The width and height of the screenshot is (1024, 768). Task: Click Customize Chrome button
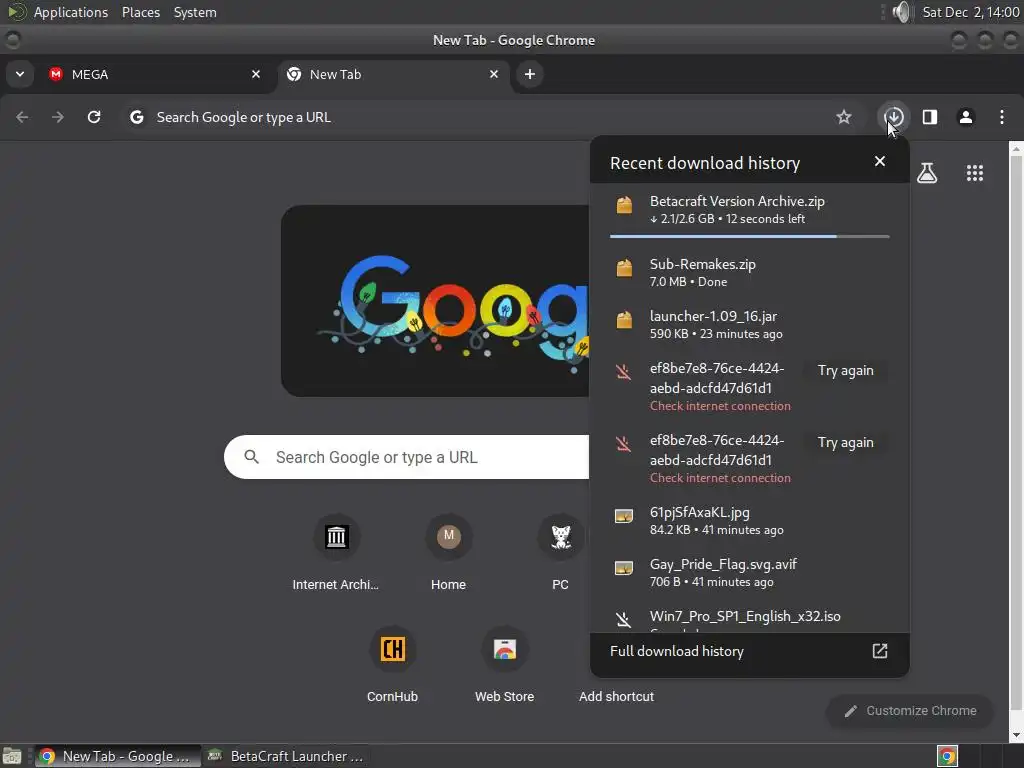[910, 711]
